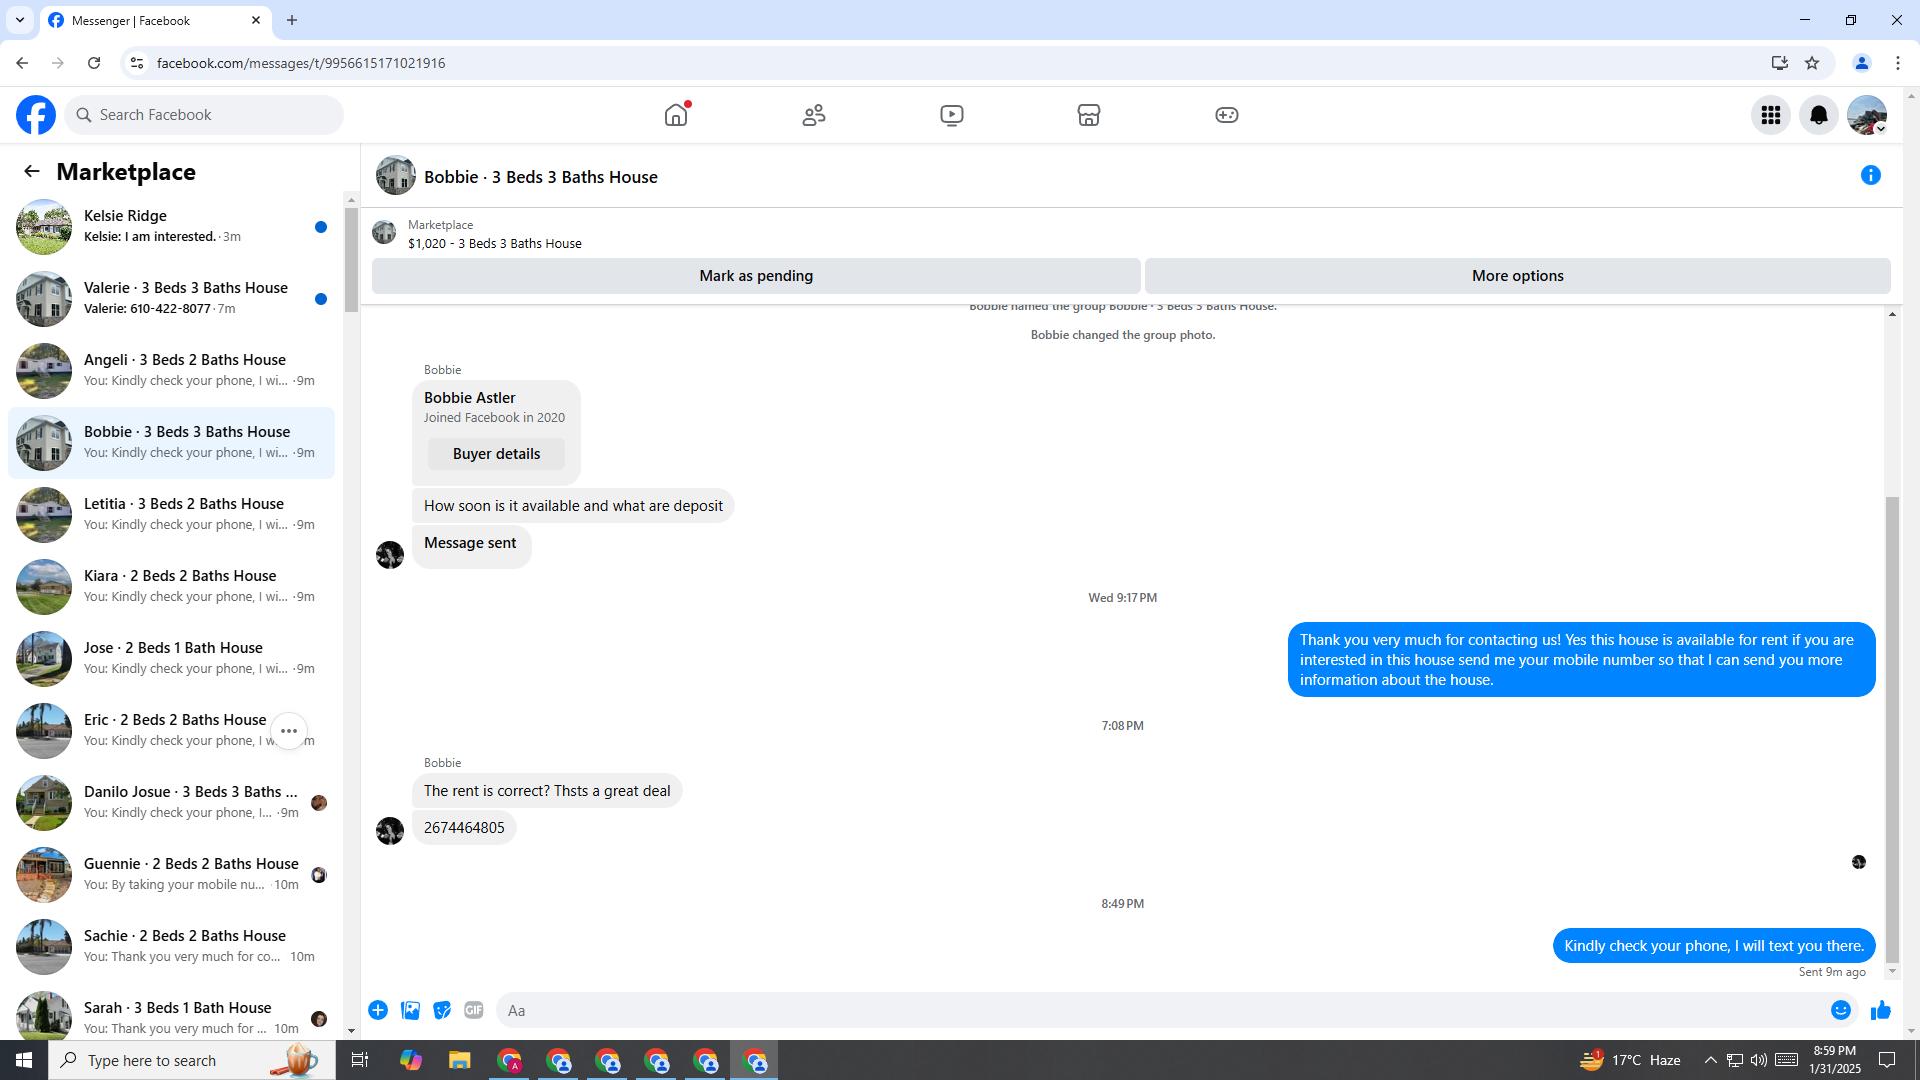Click the address bar URL
The width and height of the screenshot is (1920, 1080).
(301, 63)
